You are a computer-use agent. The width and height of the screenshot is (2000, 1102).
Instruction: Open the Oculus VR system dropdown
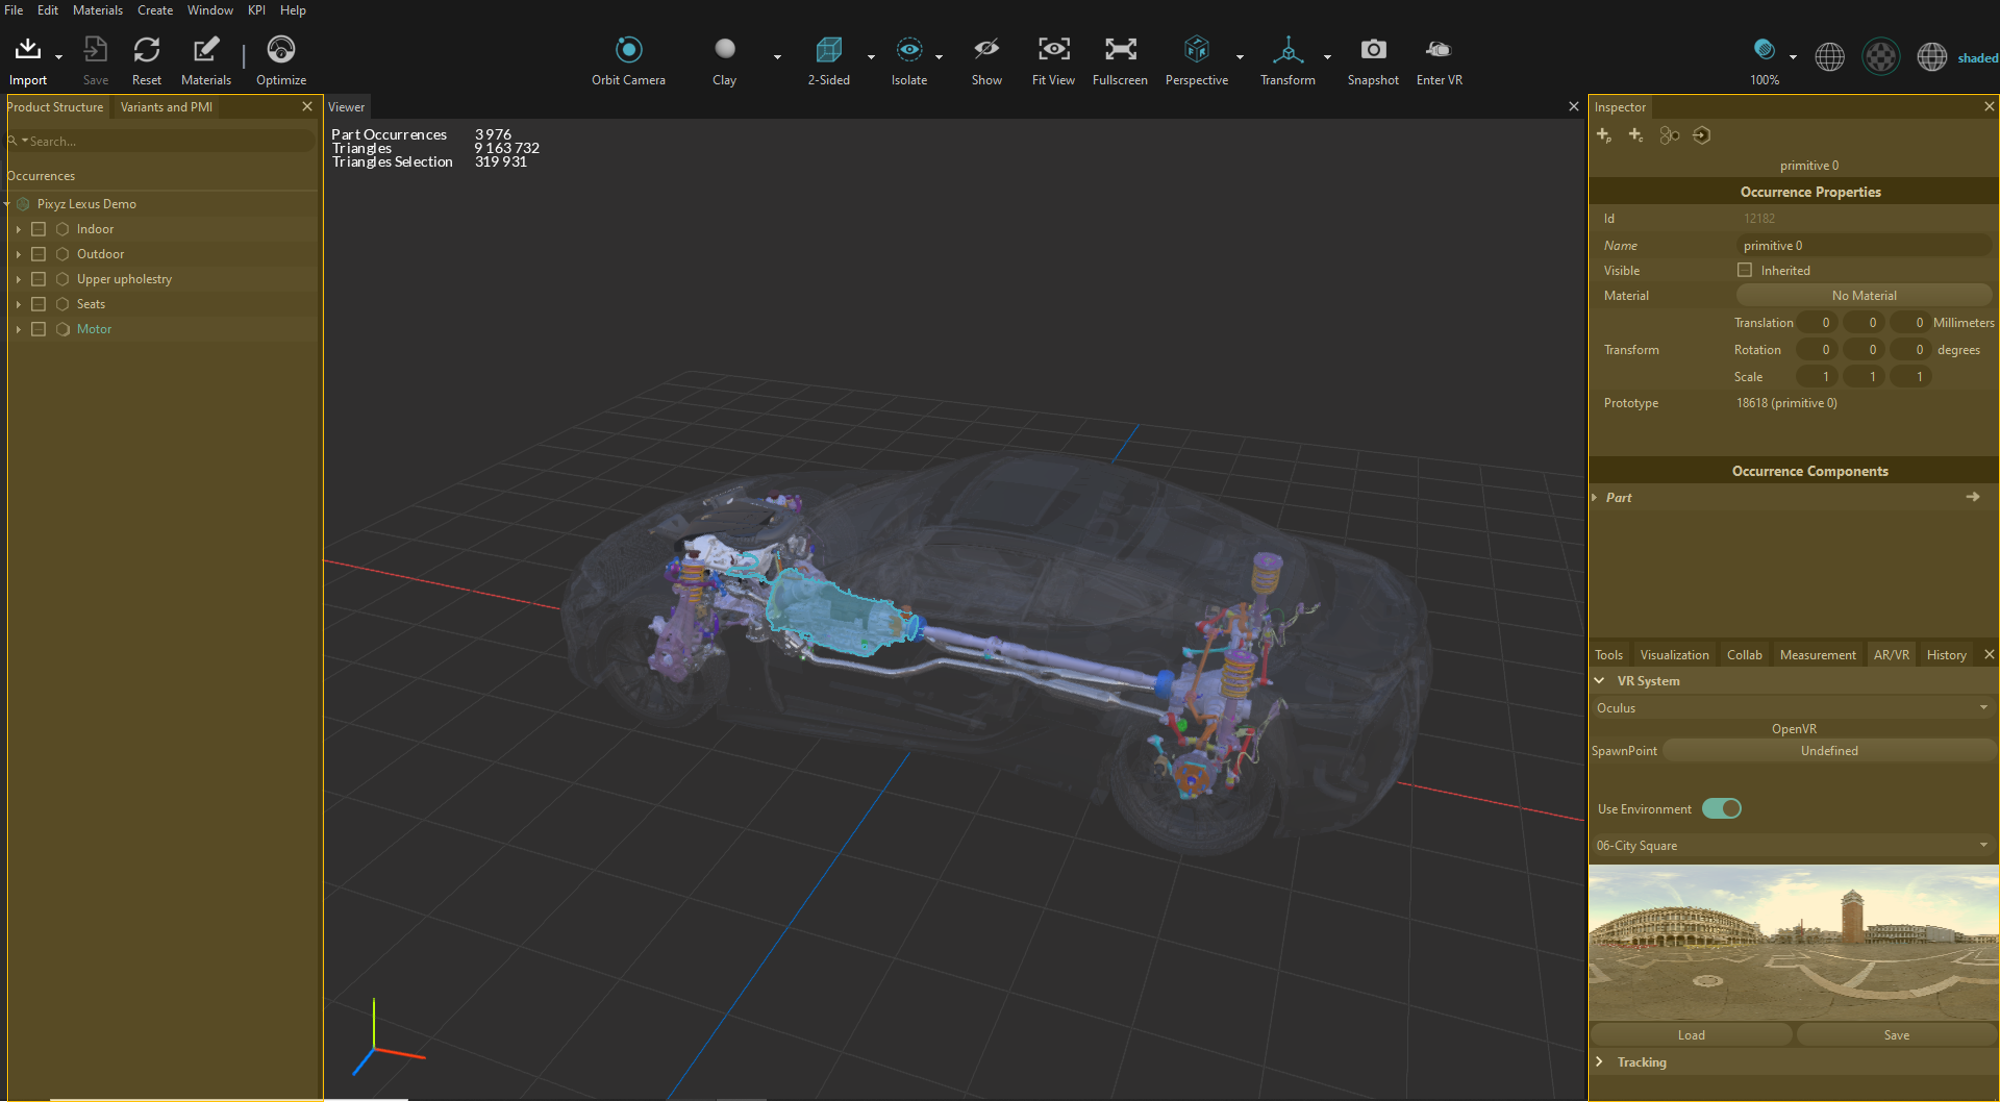(x=1791, y=708)
